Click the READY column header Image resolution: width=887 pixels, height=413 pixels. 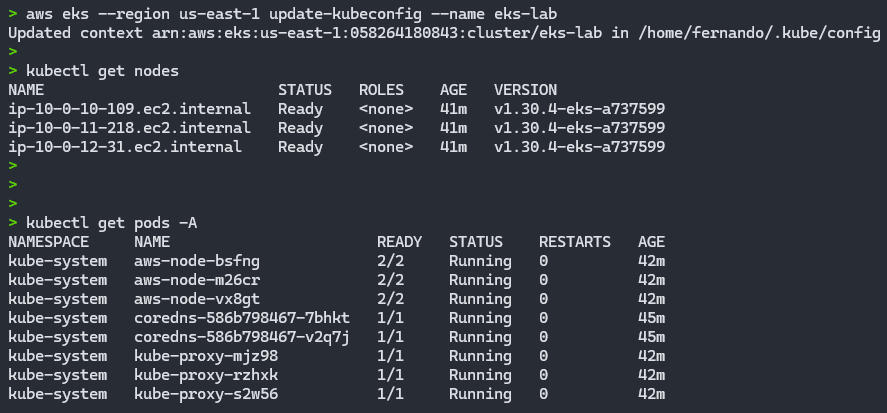[x=399, y=242]
